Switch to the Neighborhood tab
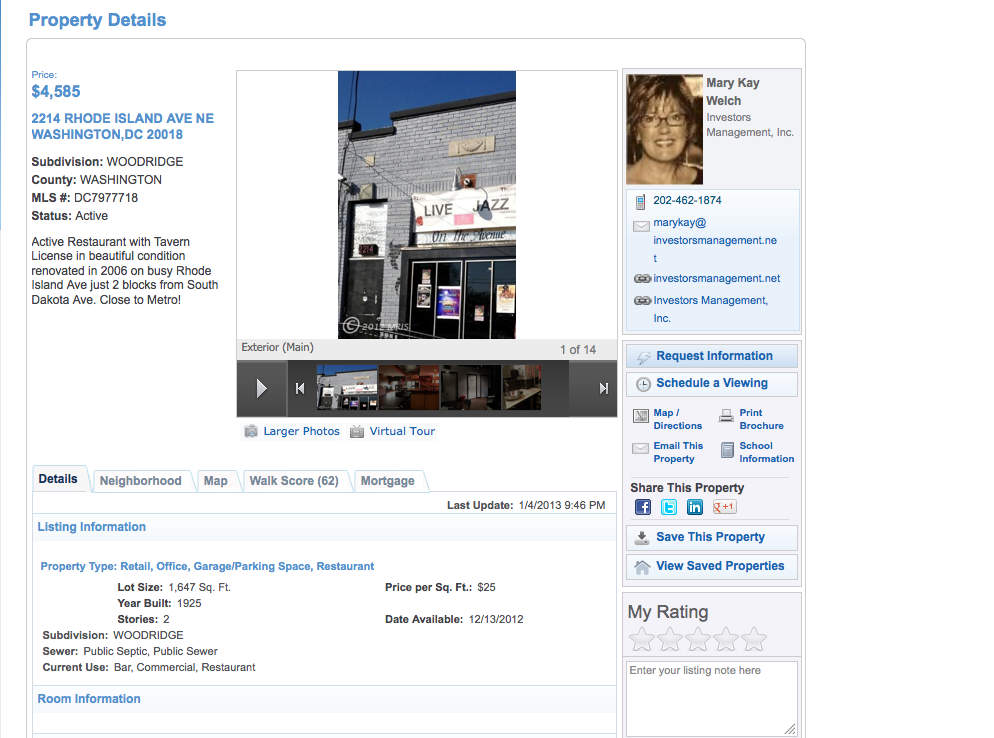Image resolution: width=994 pixels, height=738 pixels. coord(140,481)
